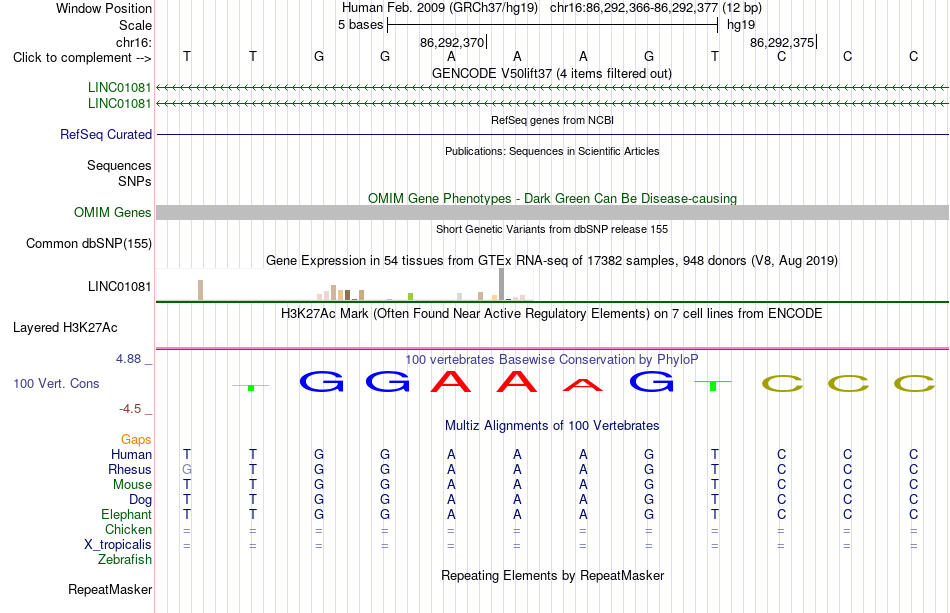Click the tall gray GTEx expression bar

501,284
